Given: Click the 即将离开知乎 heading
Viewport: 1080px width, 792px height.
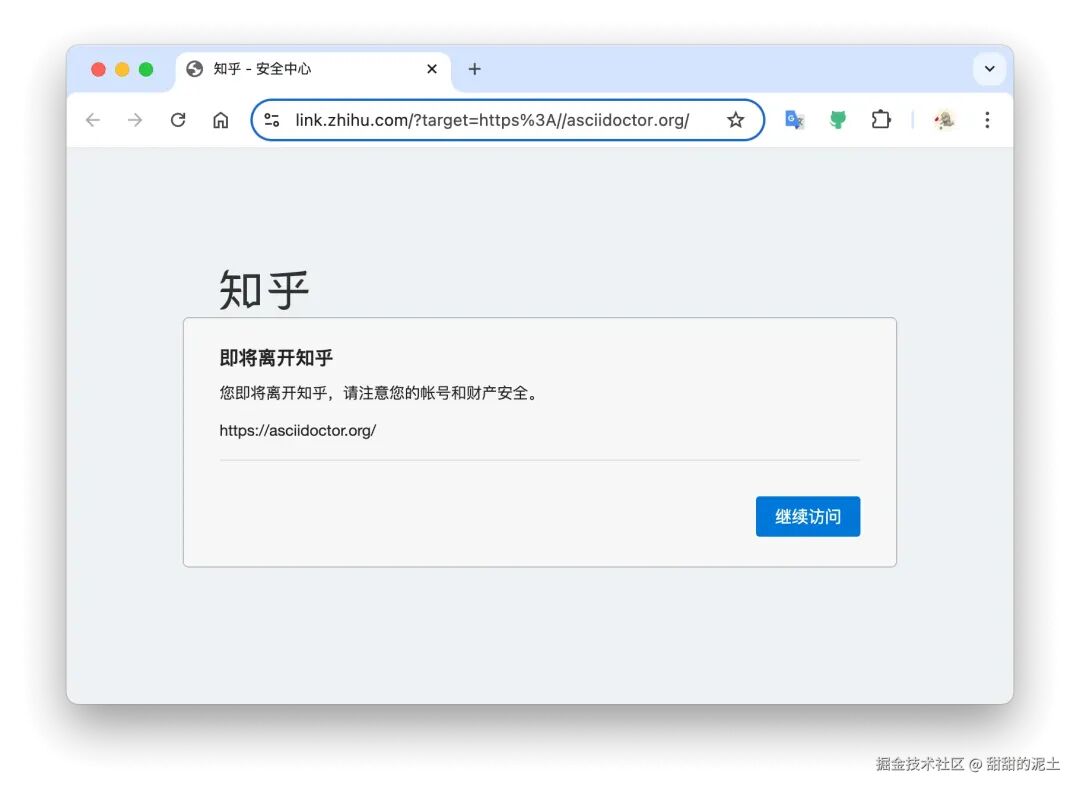Looking at the screenshot, I should (276, 357).
